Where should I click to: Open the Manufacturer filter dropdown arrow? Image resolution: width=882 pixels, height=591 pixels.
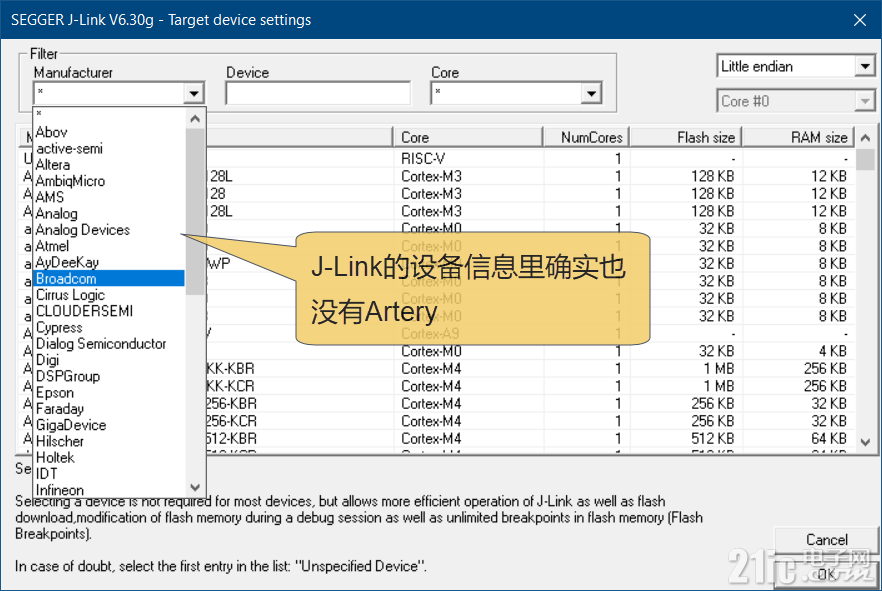click(194, 93)
